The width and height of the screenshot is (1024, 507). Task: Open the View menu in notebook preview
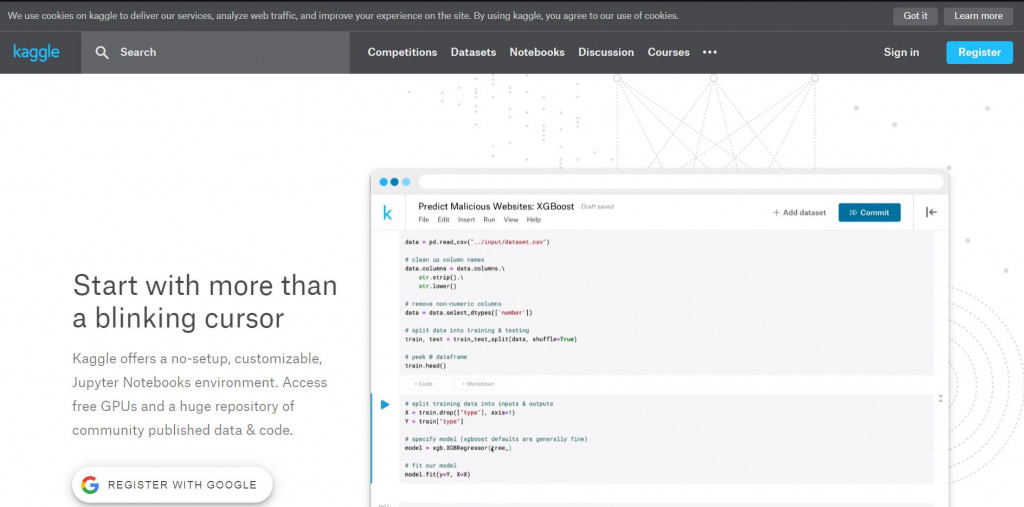coord(511,220)
